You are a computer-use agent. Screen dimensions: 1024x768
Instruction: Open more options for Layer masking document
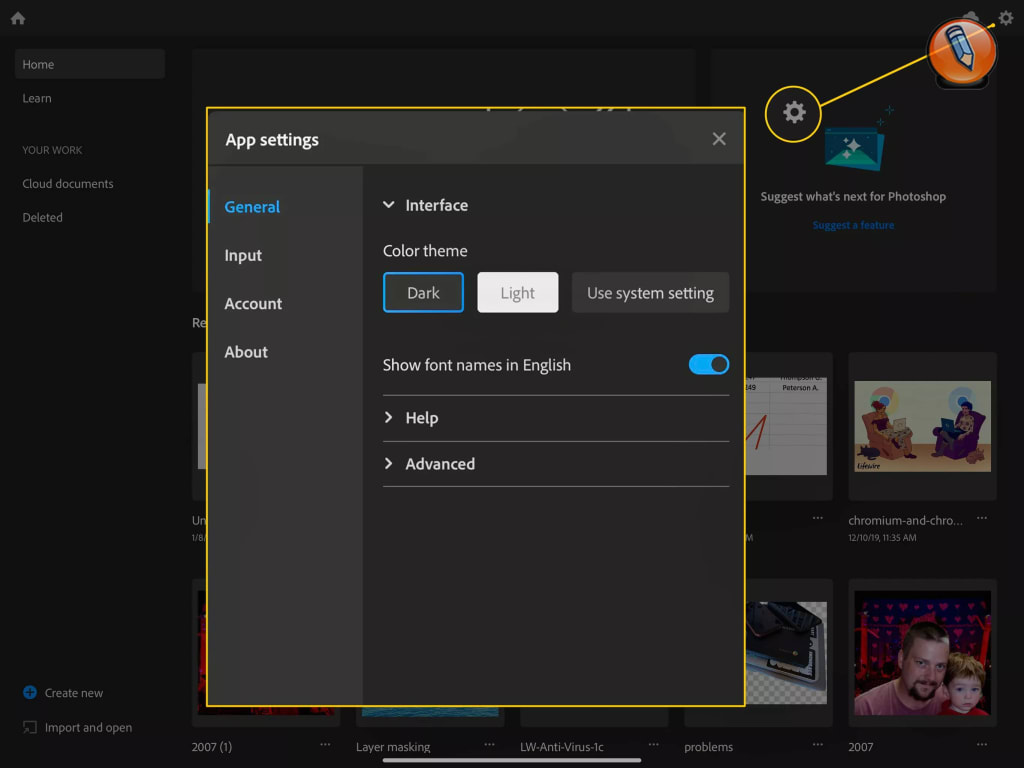489,744
